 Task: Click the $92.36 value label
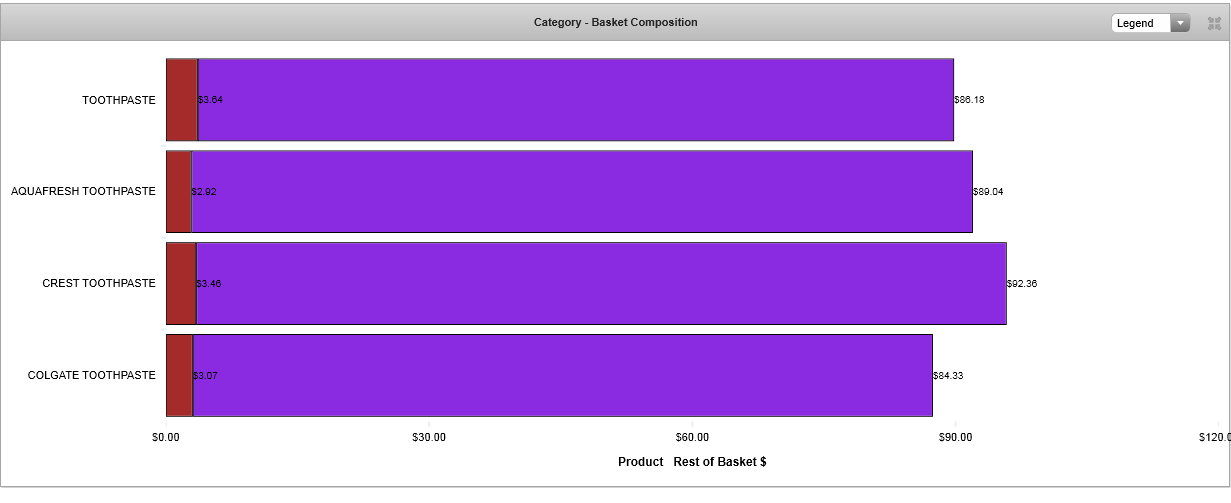[1022, 284]
